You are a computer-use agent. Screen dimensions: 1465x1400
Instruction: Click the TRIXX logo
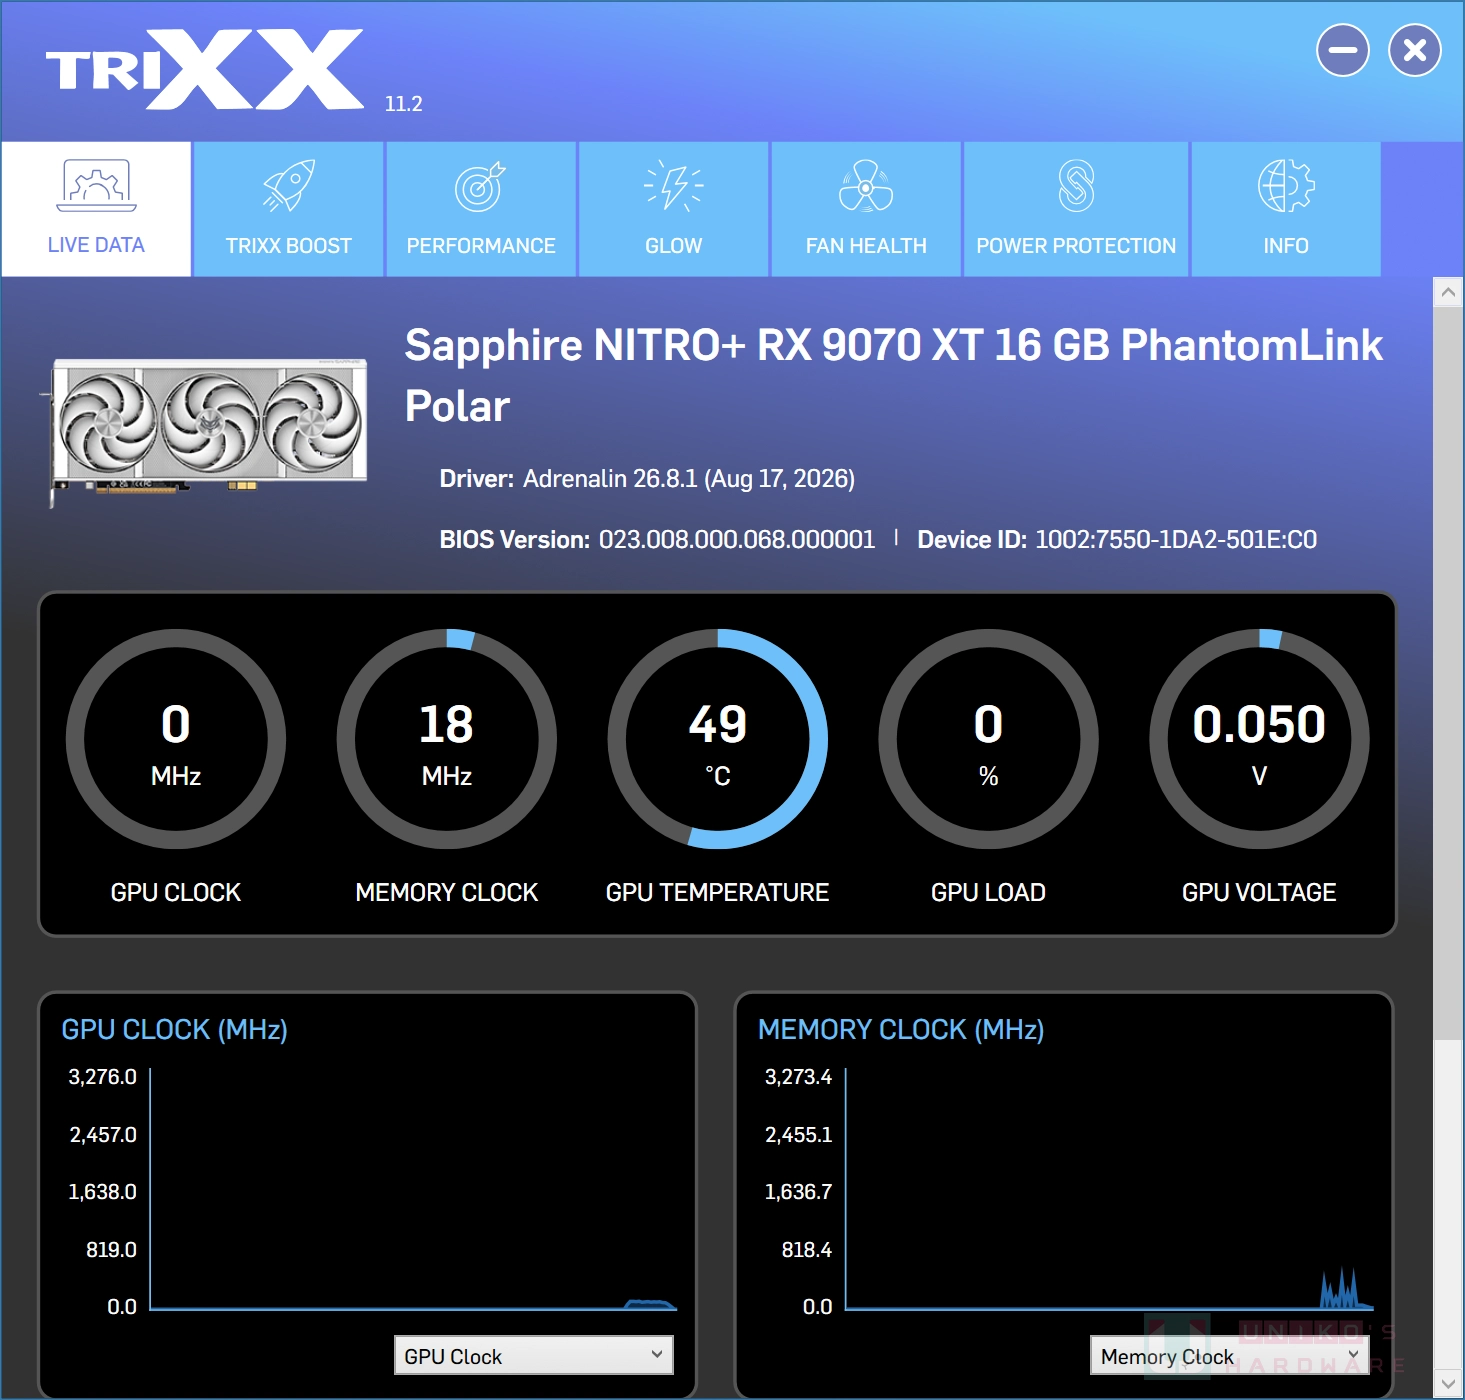(205, 69)
